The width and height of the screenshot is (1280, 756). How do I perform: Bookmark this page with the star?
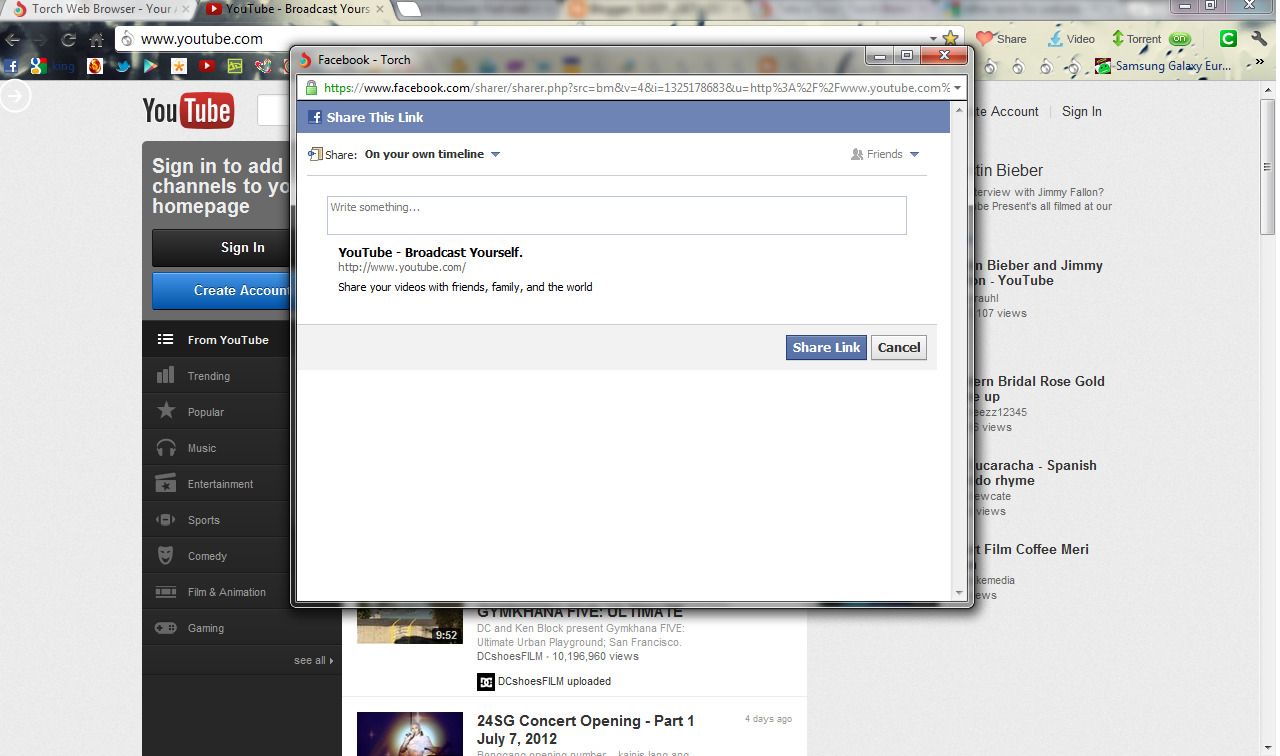[950, 38]
